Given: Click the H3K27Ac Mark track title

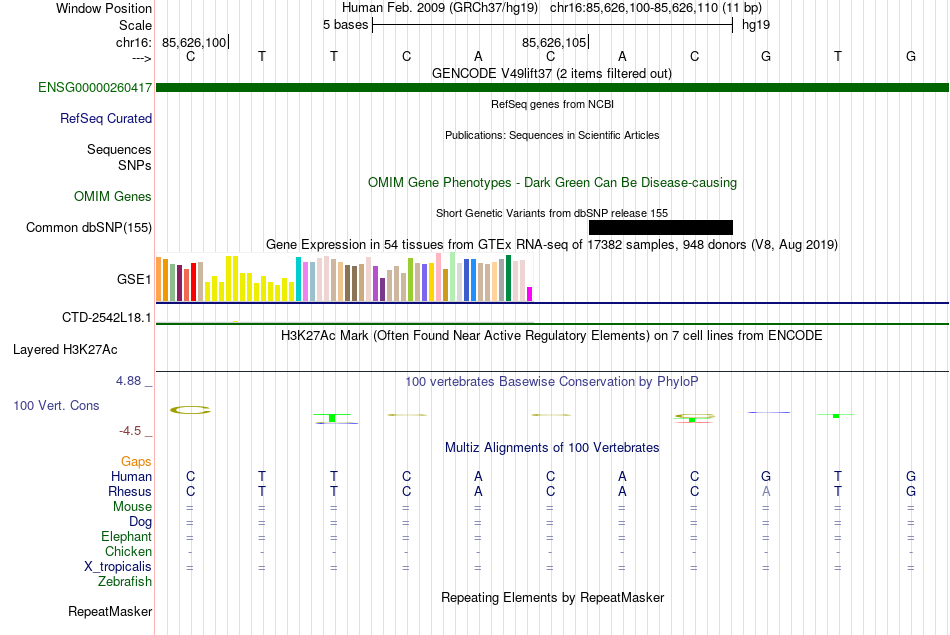Looking at the screenshot, I should [x=552, y=336].
